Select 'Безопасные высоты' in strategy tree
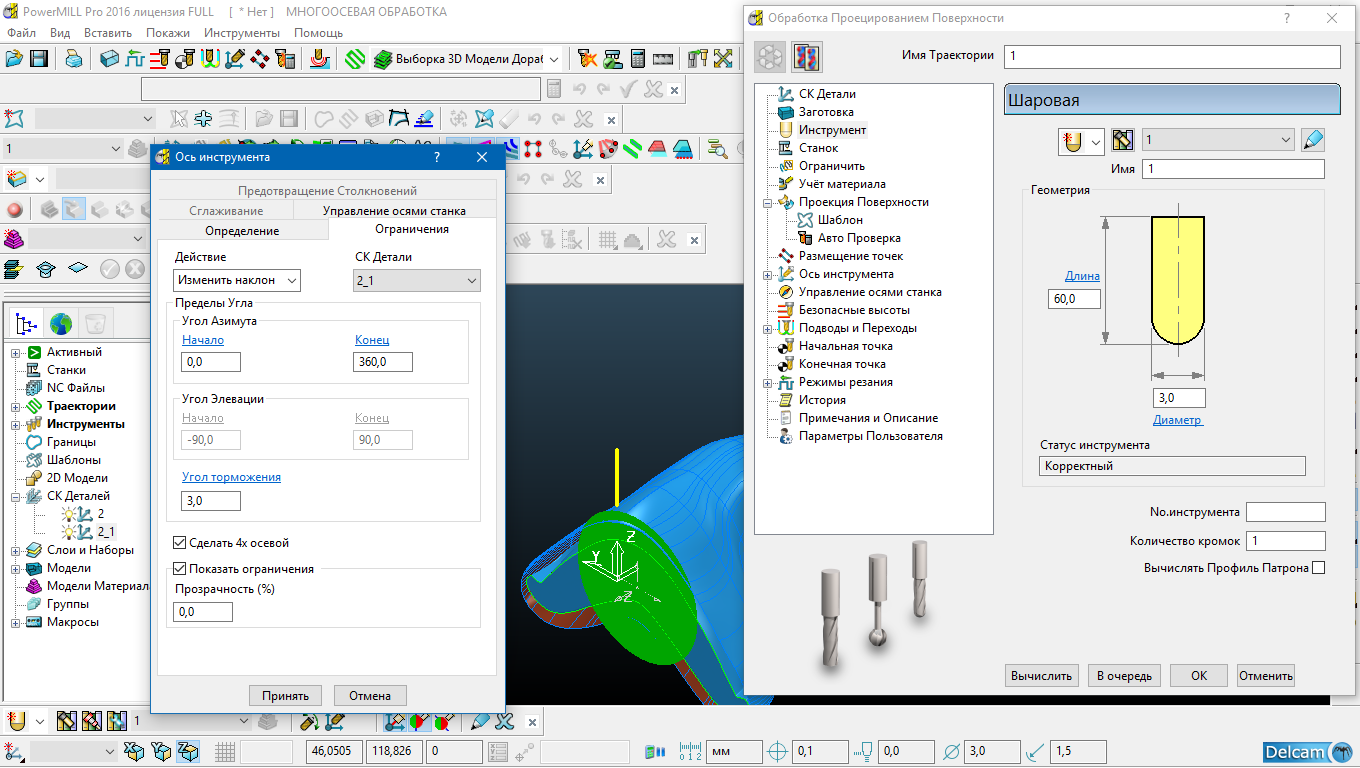 (853, 310)
